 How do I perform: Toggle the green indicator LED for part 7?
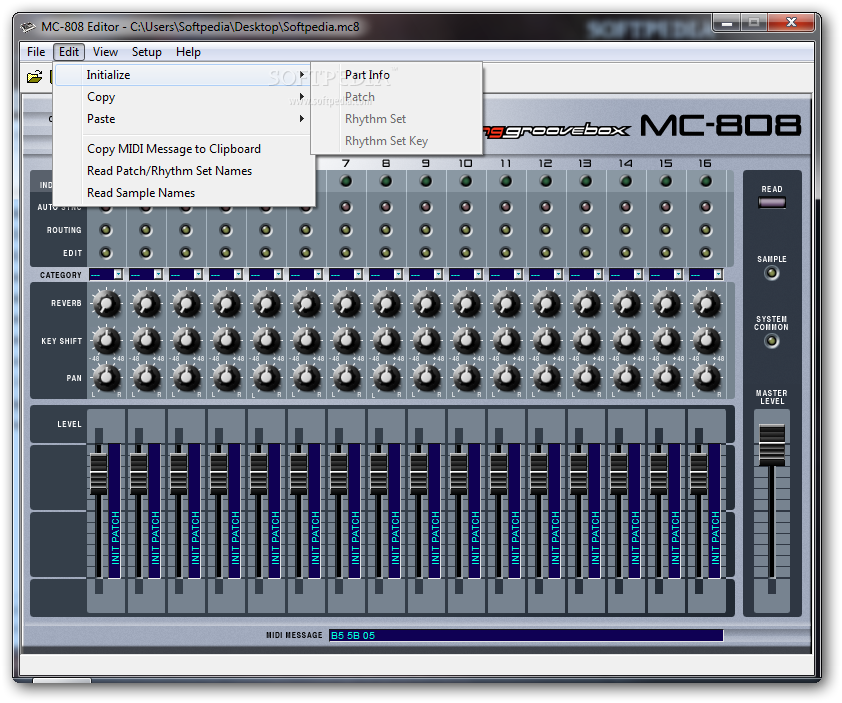coord(346,182)
